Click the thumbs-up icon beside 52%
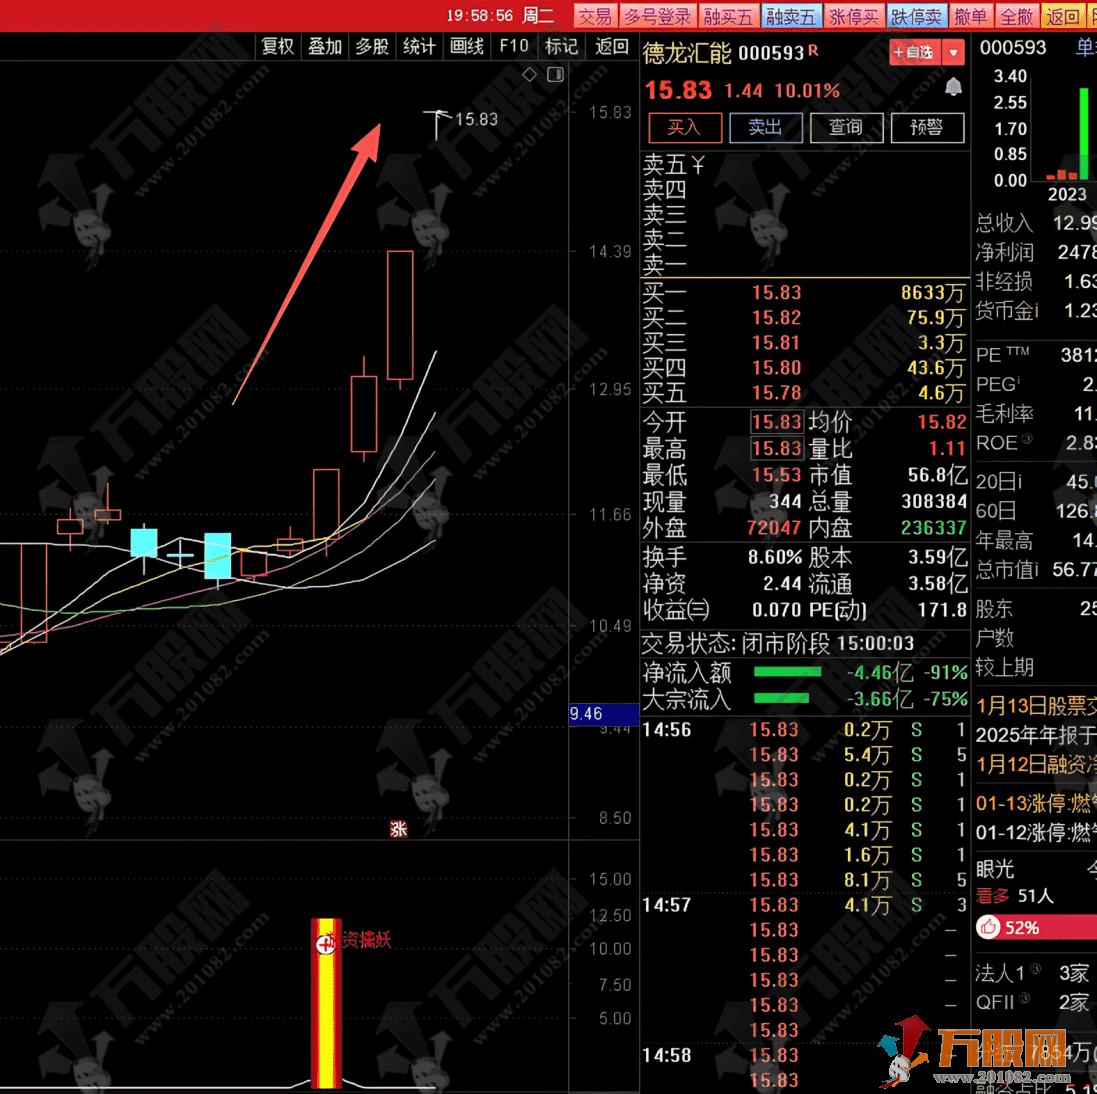1097x1094 pixels. pos(989,928)
